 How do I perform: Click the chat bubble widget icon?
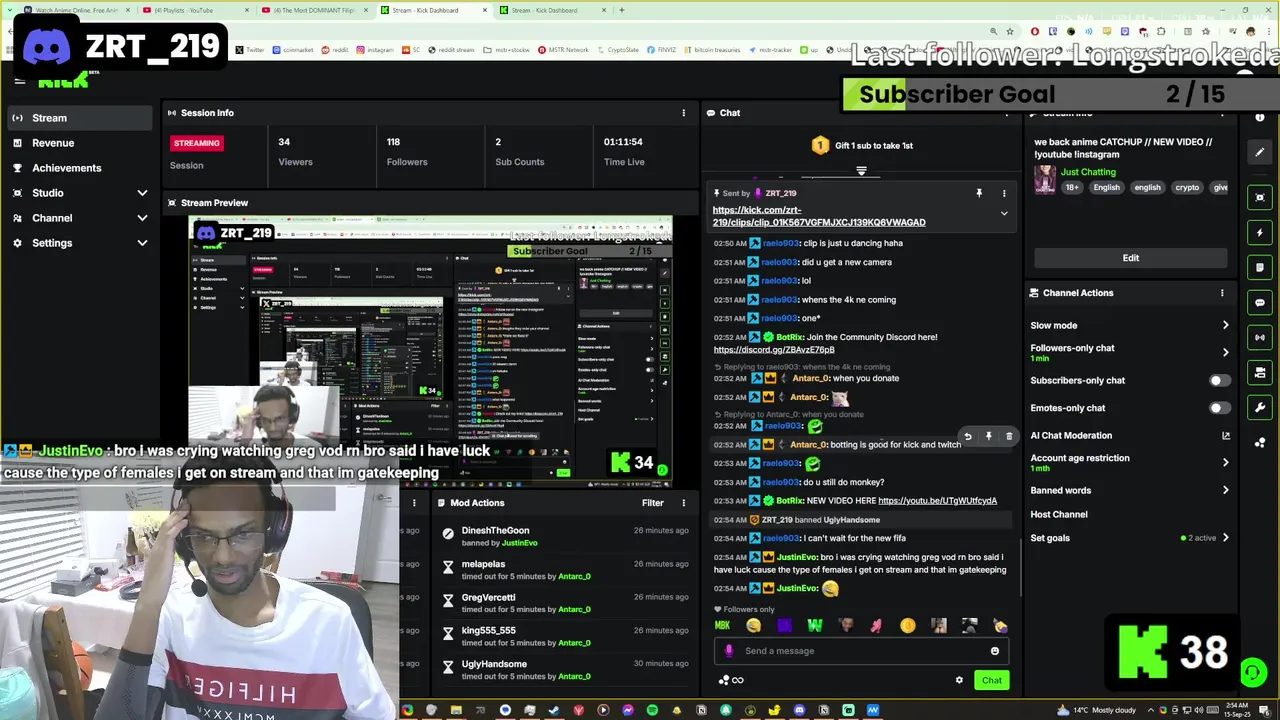pyautogui.click(x=1260, y=302)
